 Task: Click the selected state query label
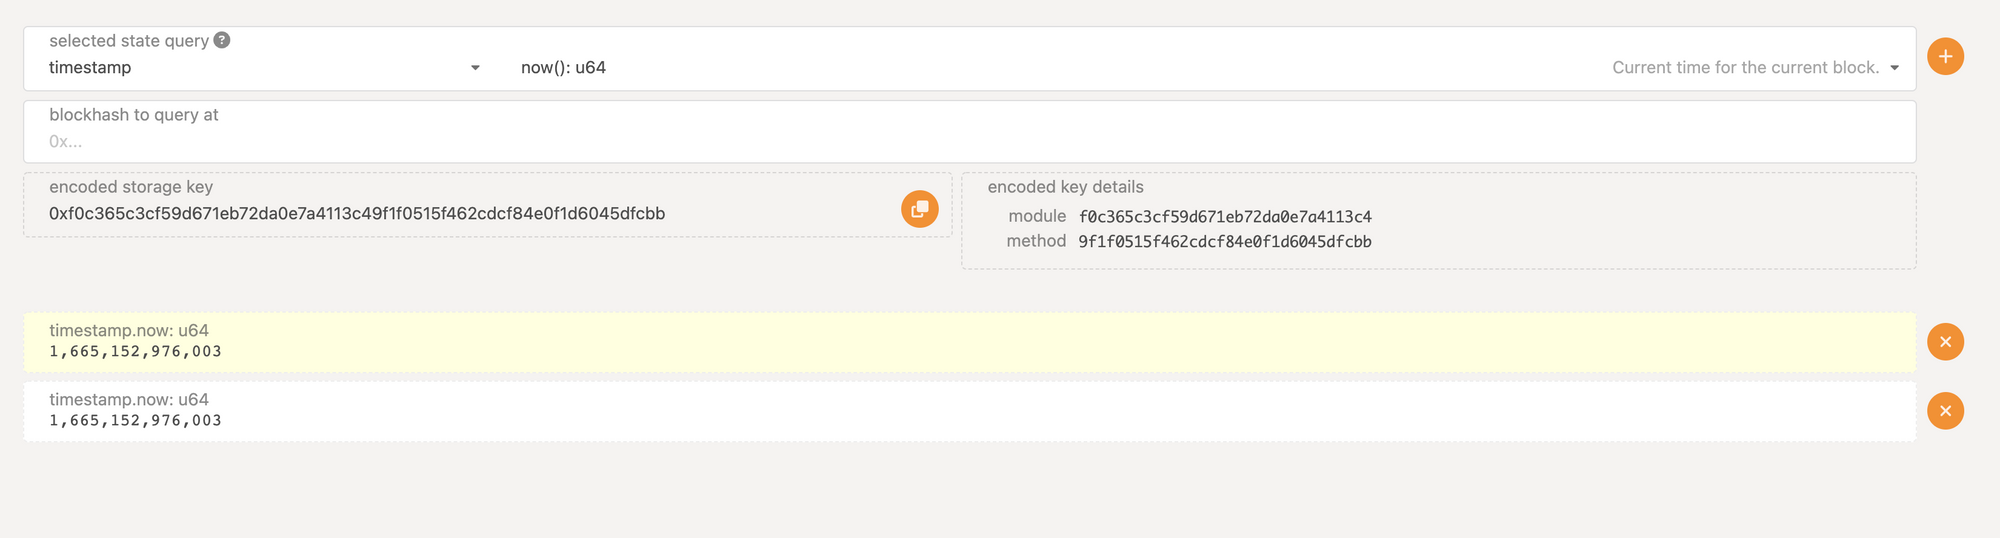(x=129, y=41)
